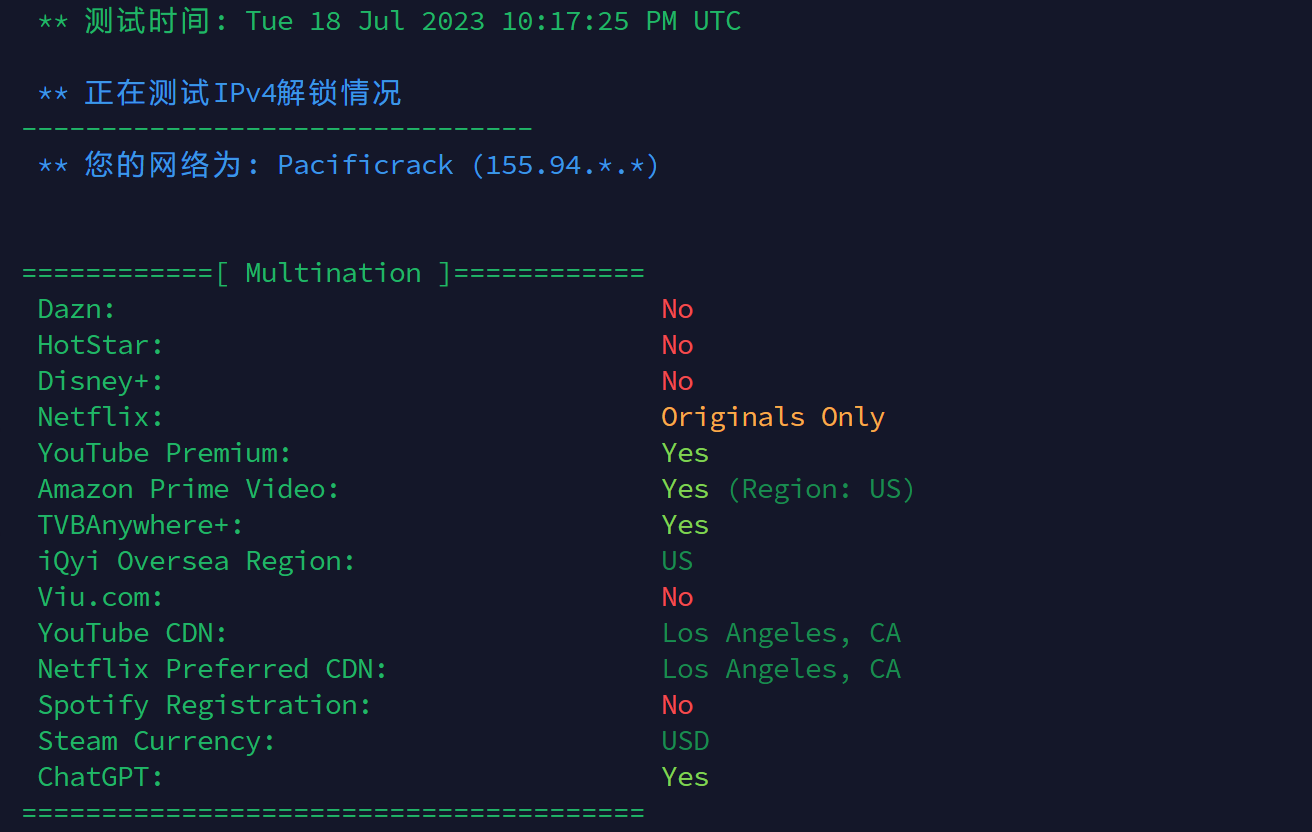
Task: Click the IPv4 unlock test heading
Action: tap(243, 93)
